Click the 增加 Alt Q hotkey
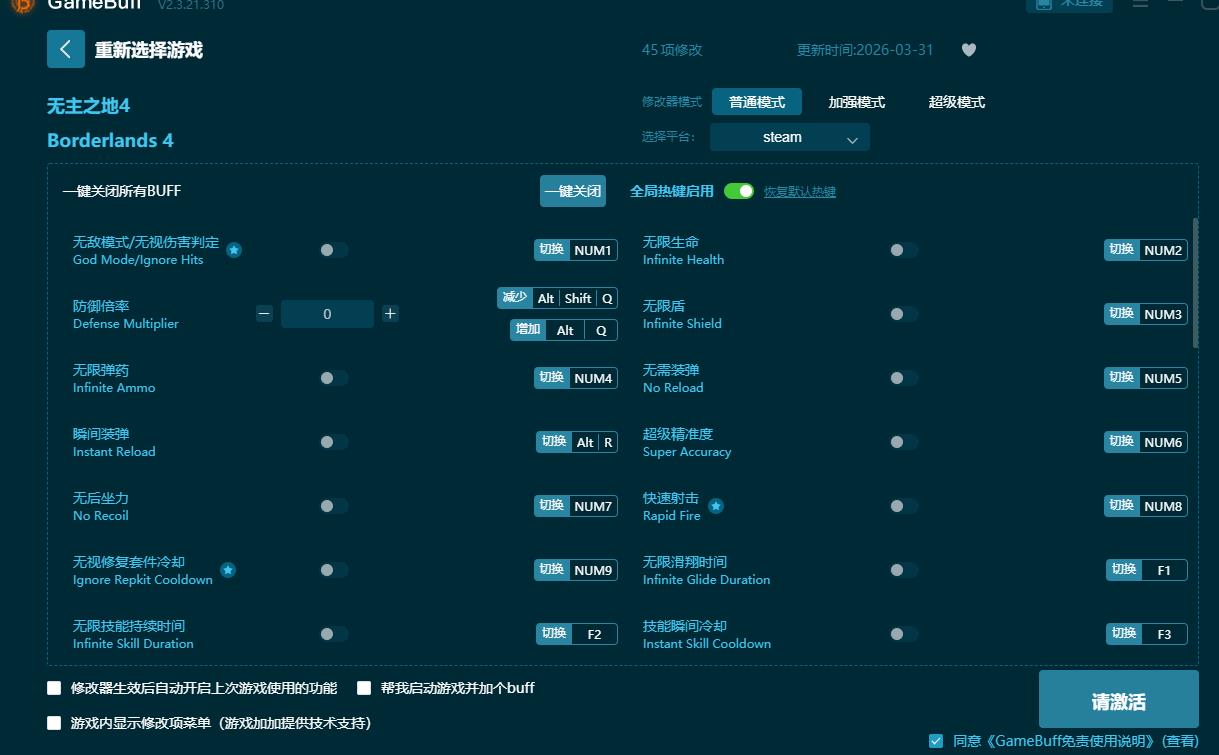The image size is (1219, 755). 564,330
